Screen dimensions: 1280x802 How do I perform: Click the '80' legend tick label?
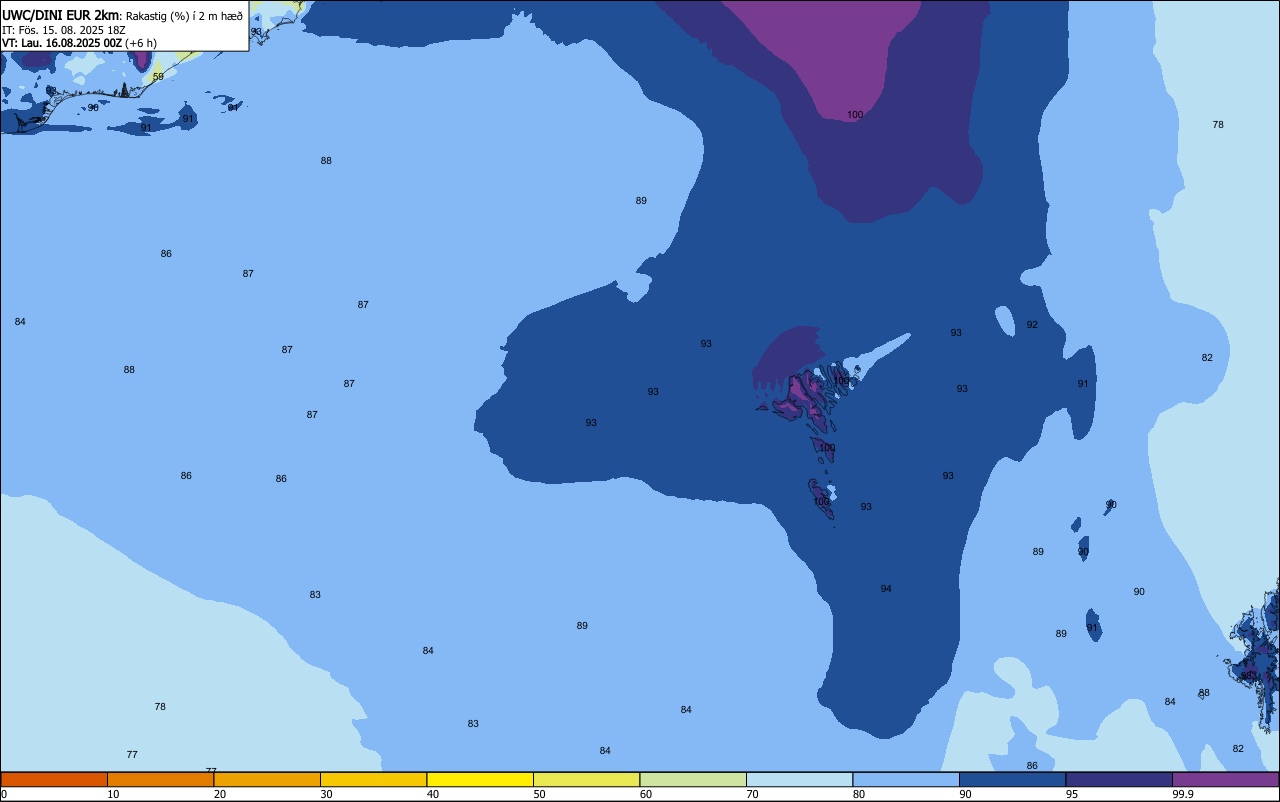pos(859,794)
